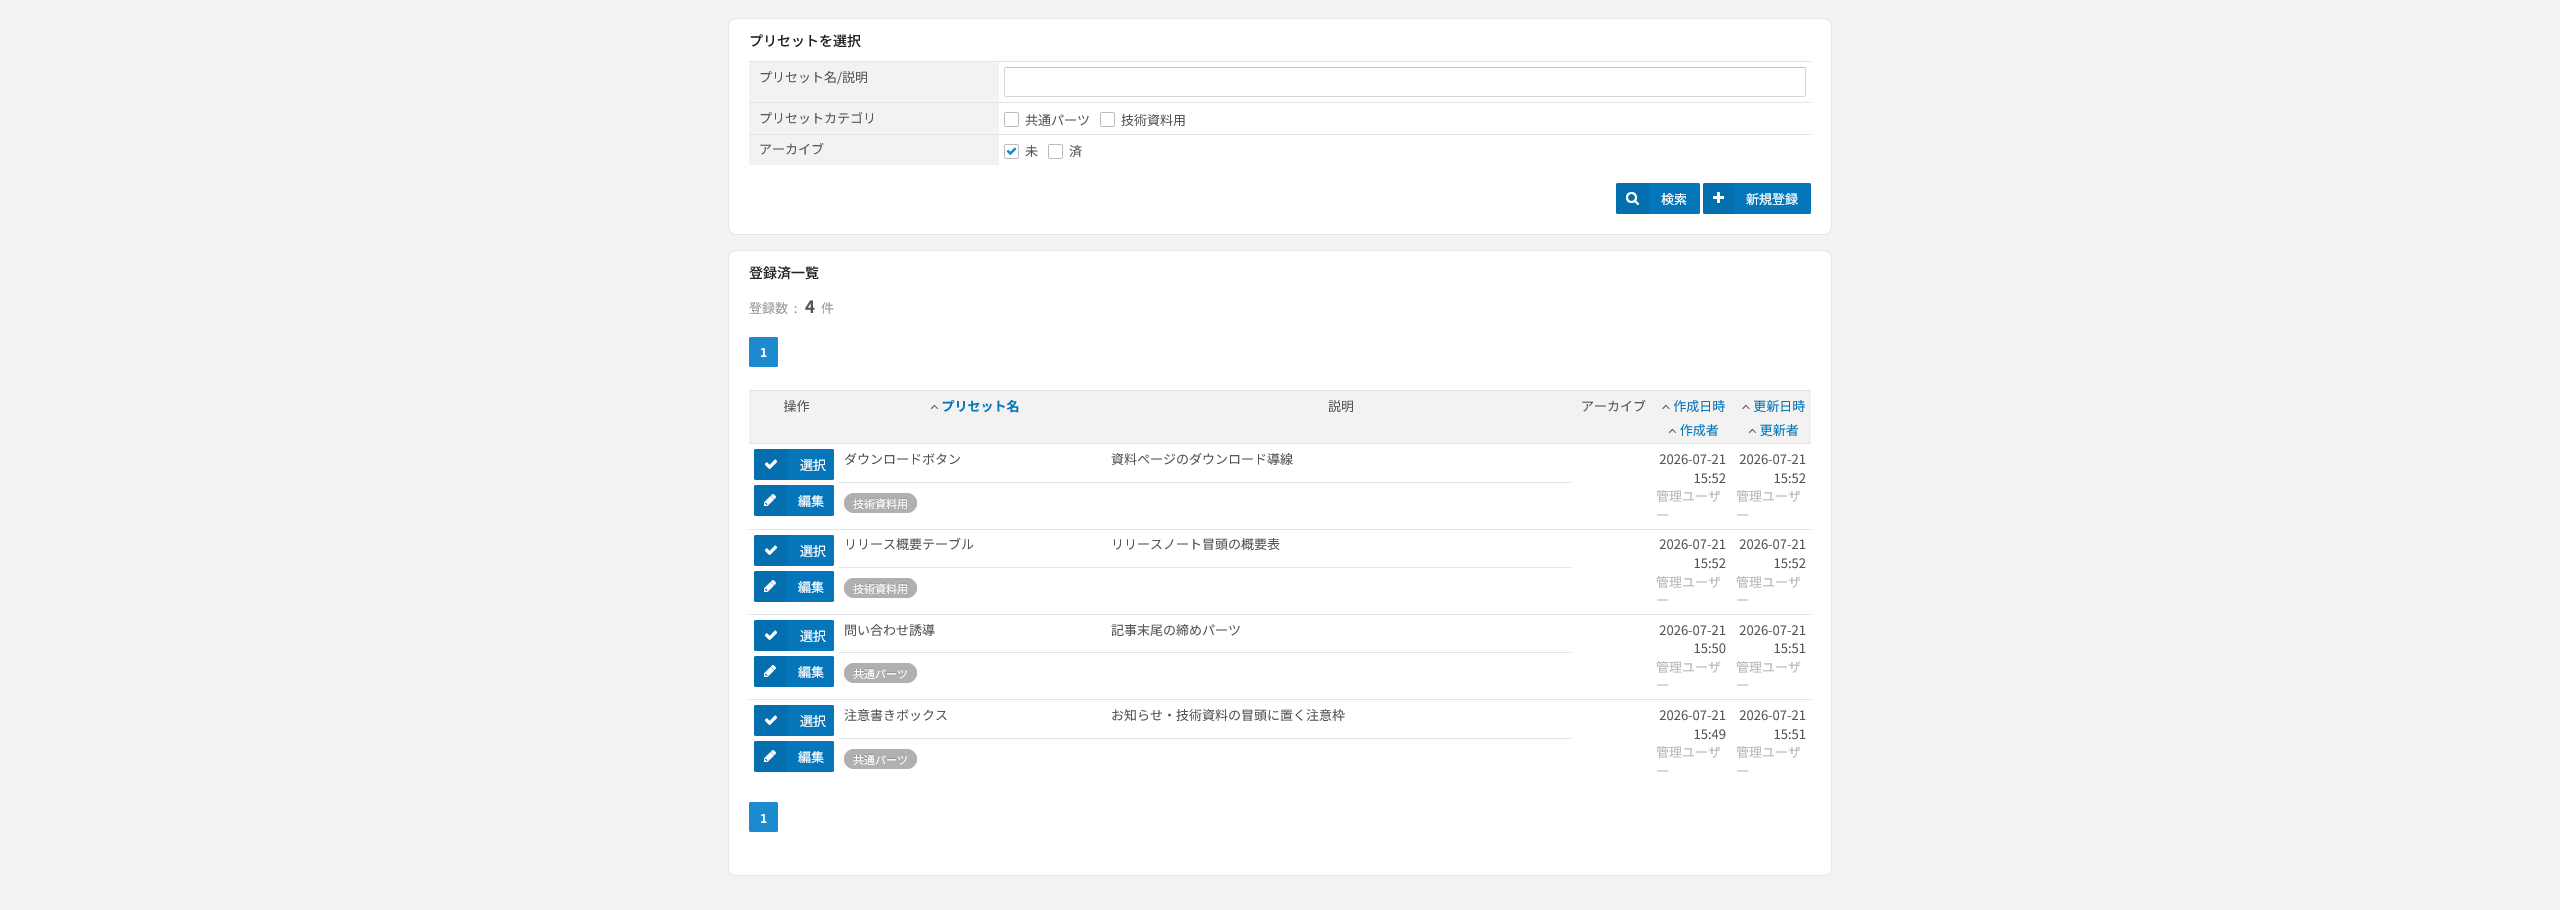Click 共通パーツ tag under 注意書きボックス

(880, 759)
